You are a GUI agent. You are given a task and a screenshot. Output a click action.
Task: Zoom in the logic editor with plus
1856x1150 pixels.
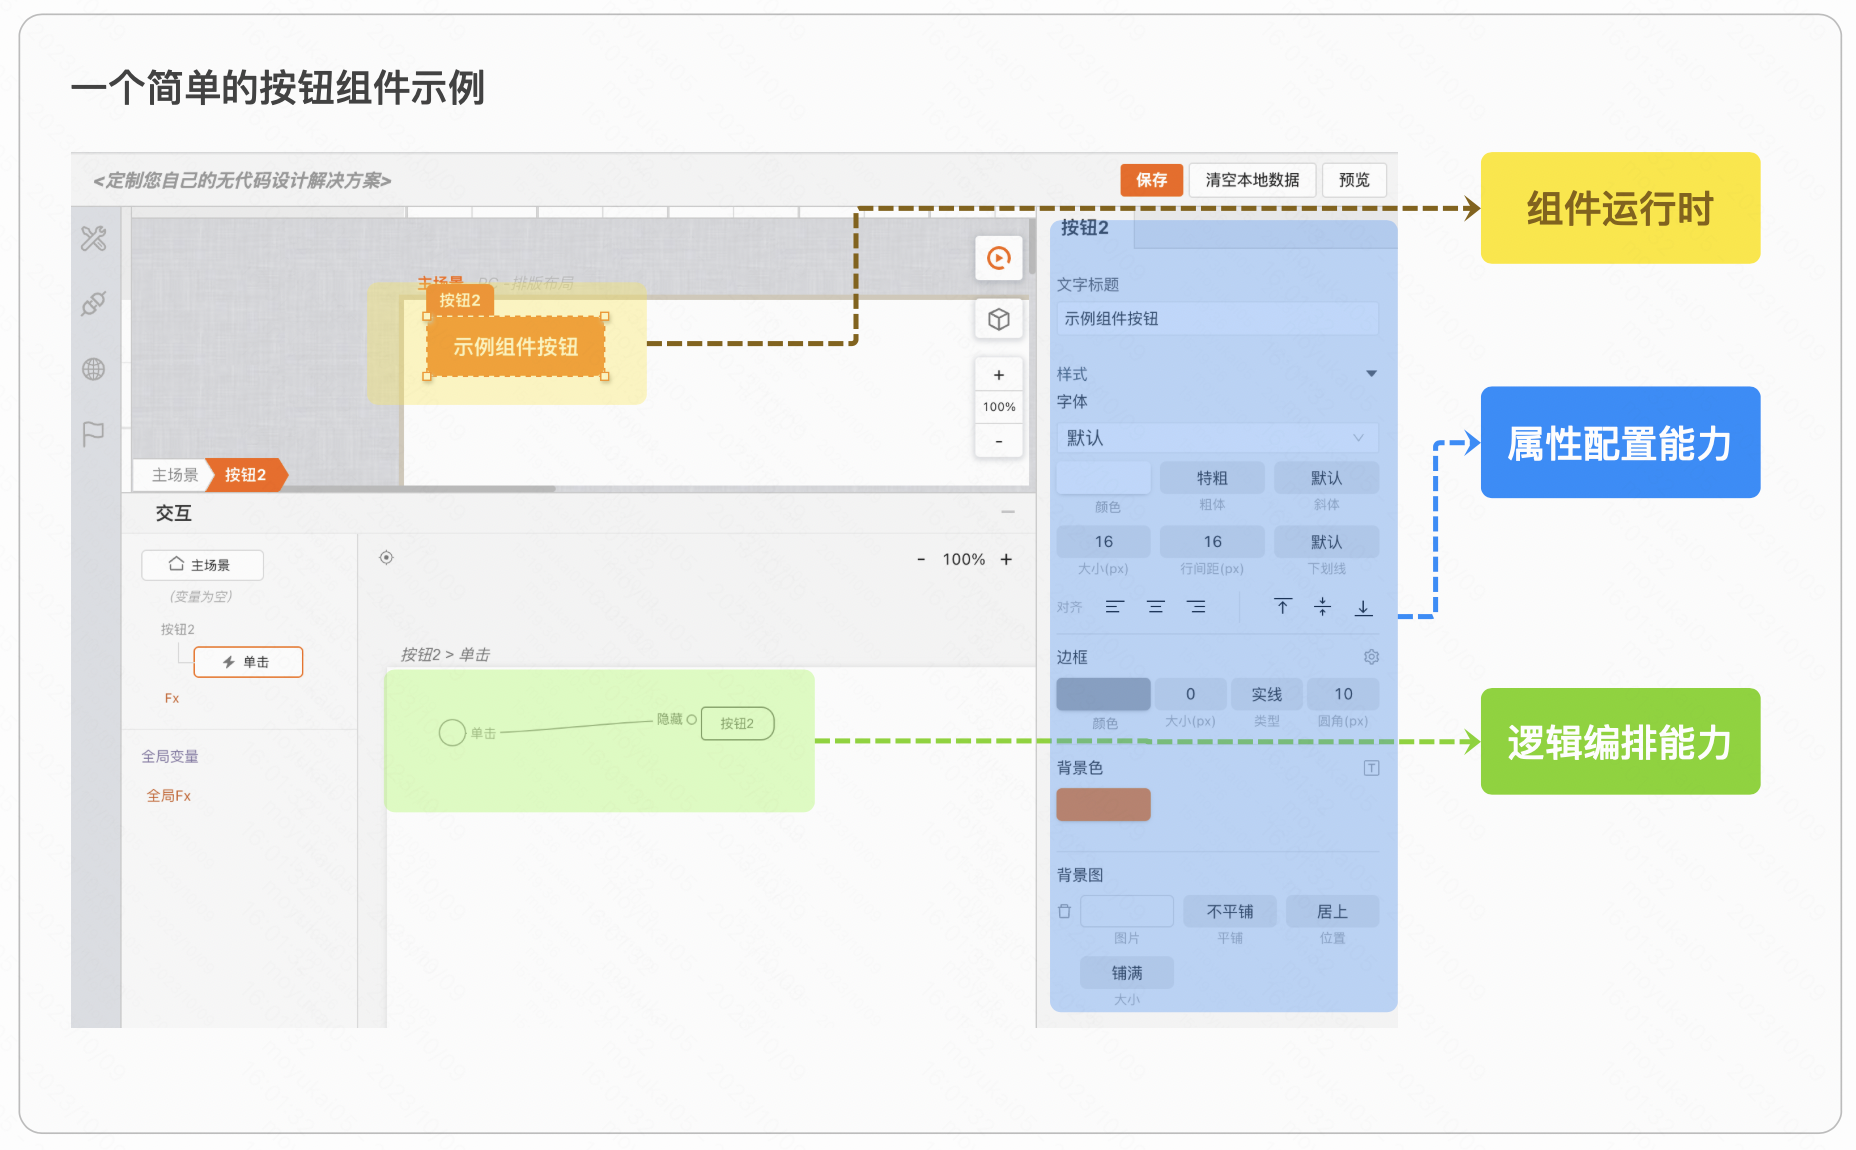[x=1006, y=559]
